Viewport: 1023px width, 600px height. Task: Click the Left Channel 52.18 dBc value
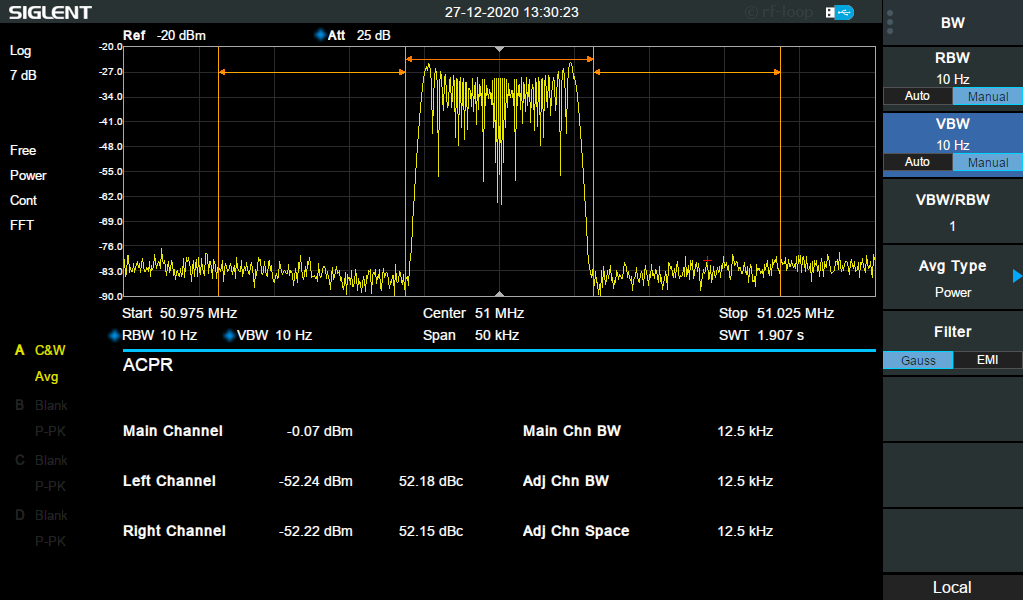[431, 481]
